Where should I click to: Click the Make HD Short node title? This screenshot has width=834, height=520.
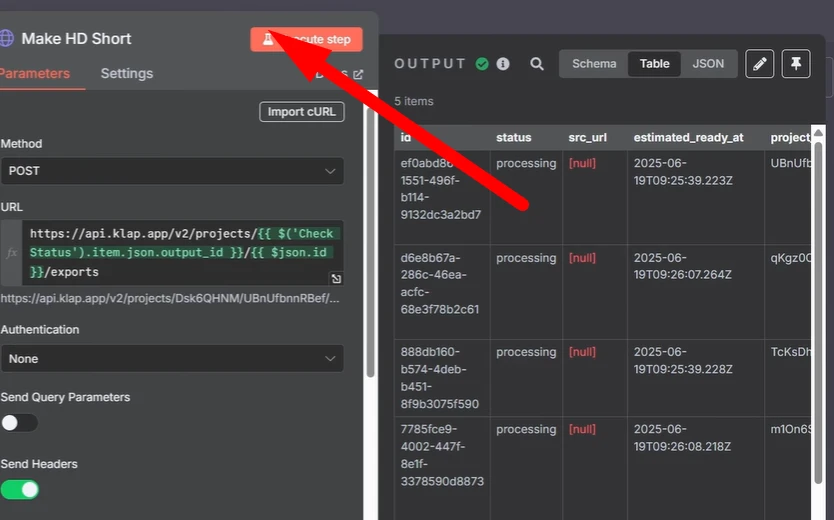(x=76, y=38)
